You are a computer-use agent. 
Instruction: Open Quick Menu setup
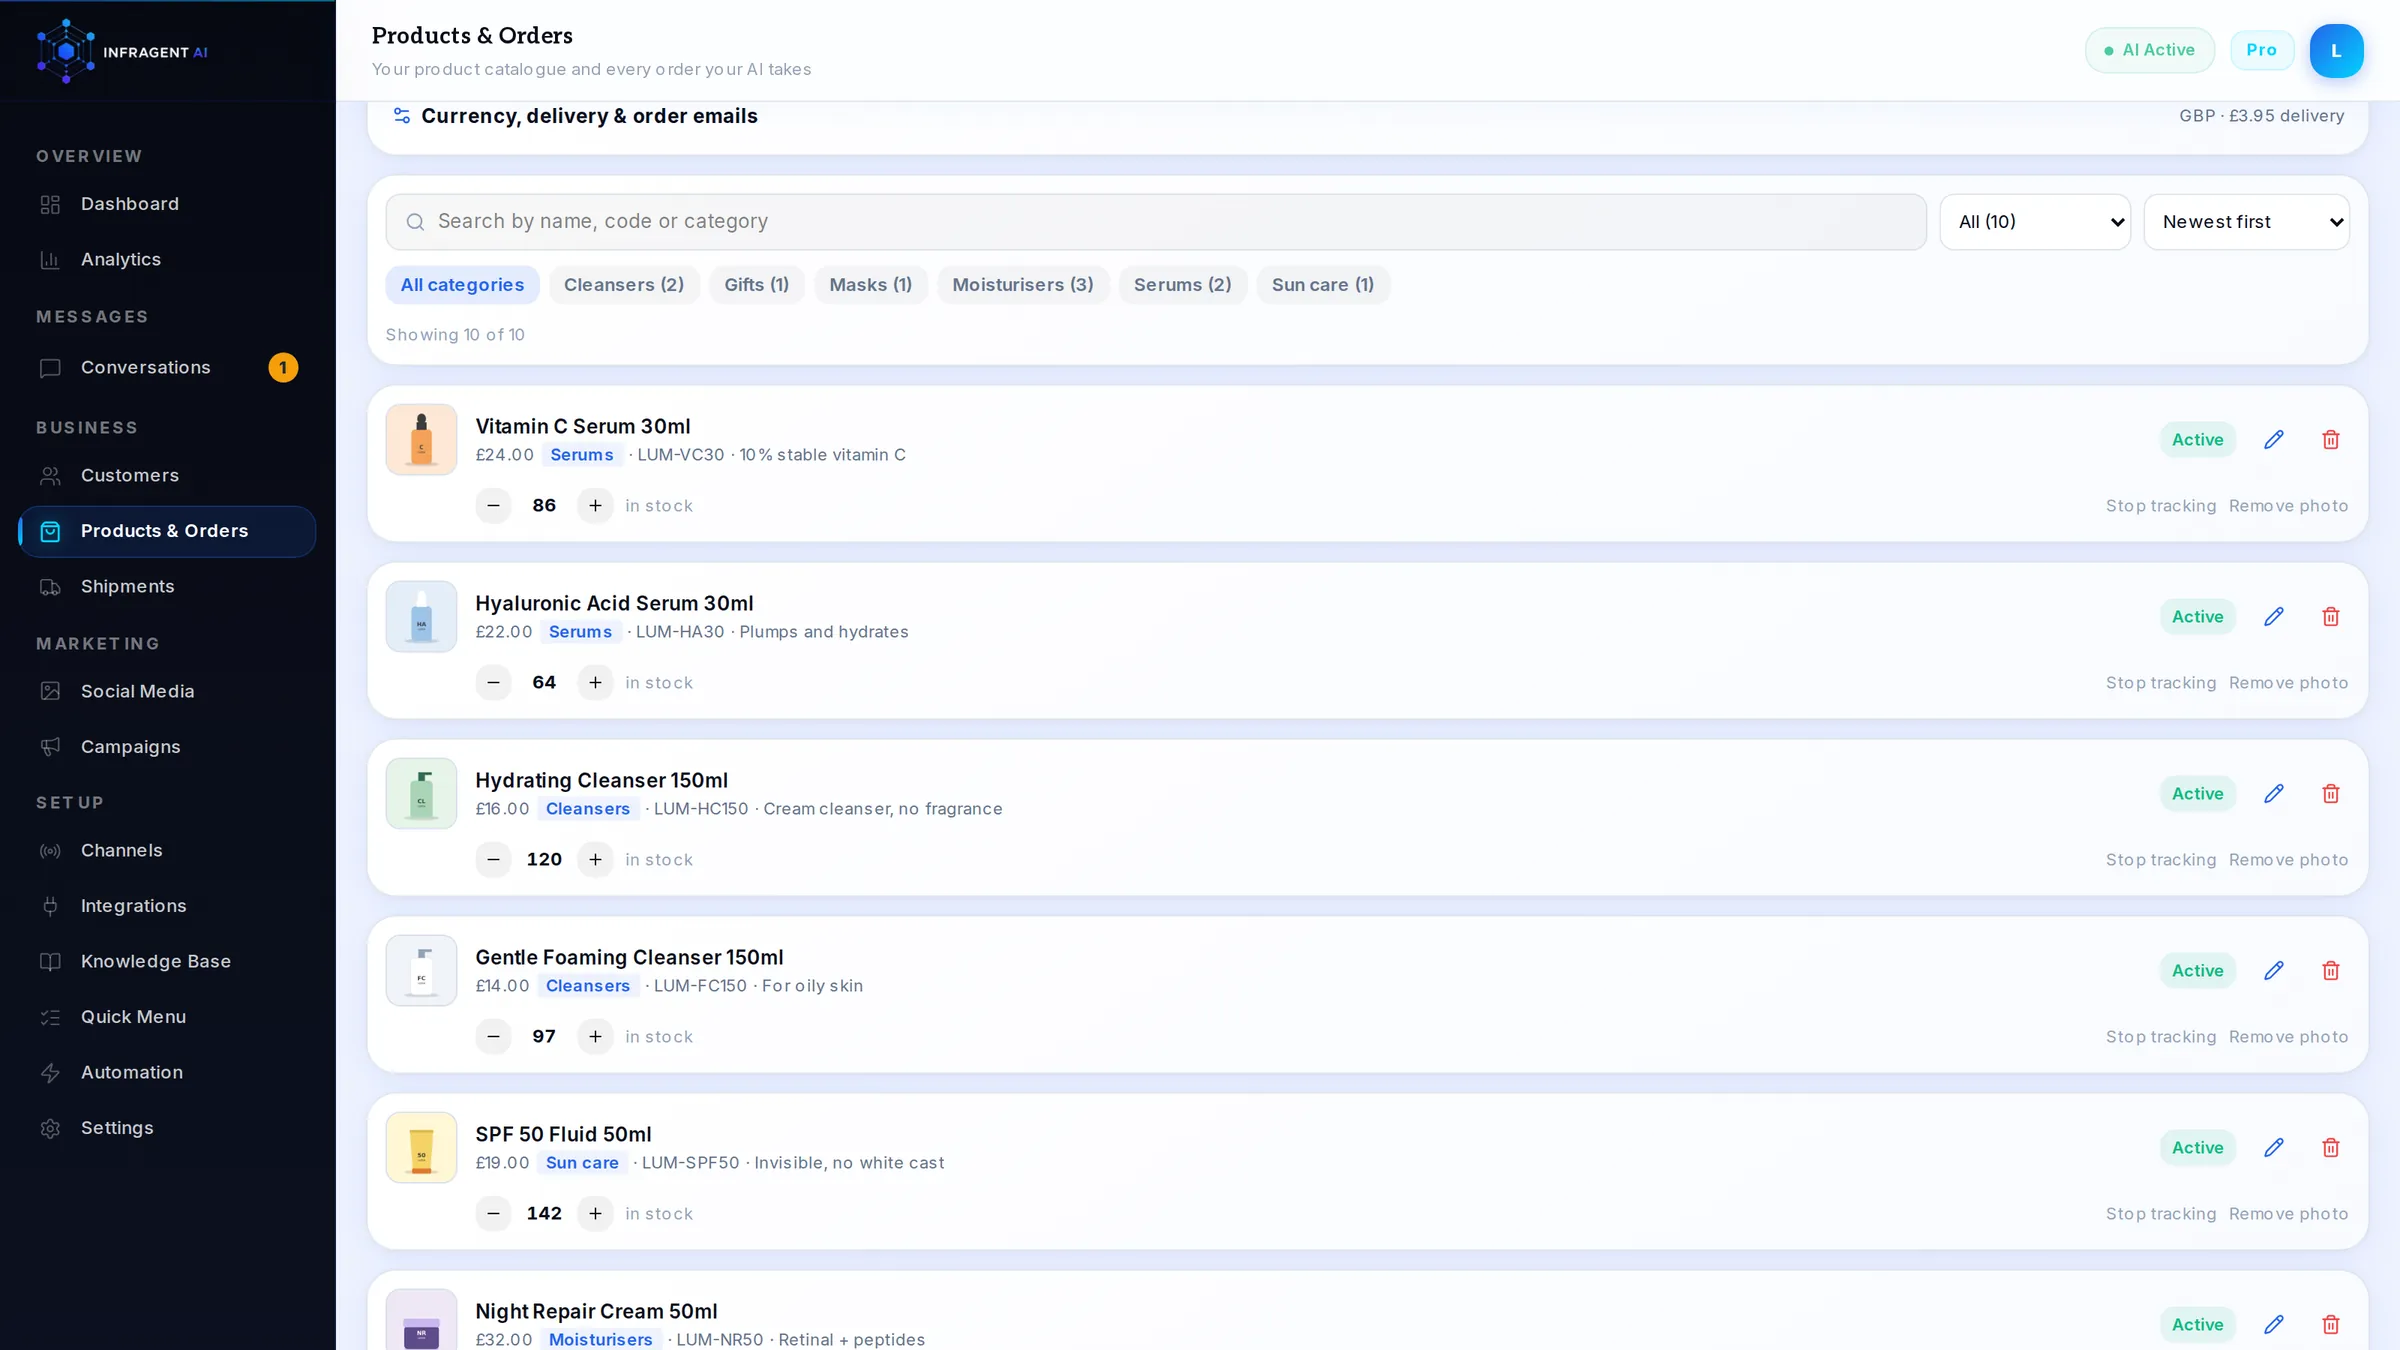(167, 1017)
